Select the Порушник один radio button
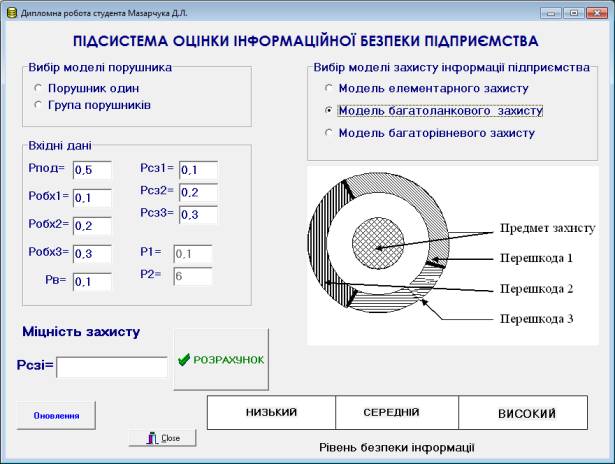The image size is (615, 464). coord(38,88)
